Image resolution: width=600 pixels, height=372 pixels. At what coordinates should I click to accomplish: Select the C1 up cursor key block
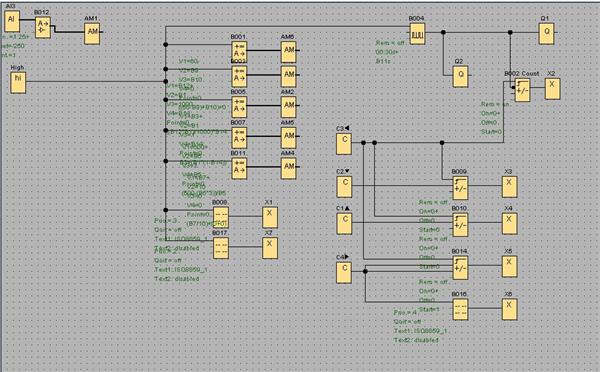point(344,224)
